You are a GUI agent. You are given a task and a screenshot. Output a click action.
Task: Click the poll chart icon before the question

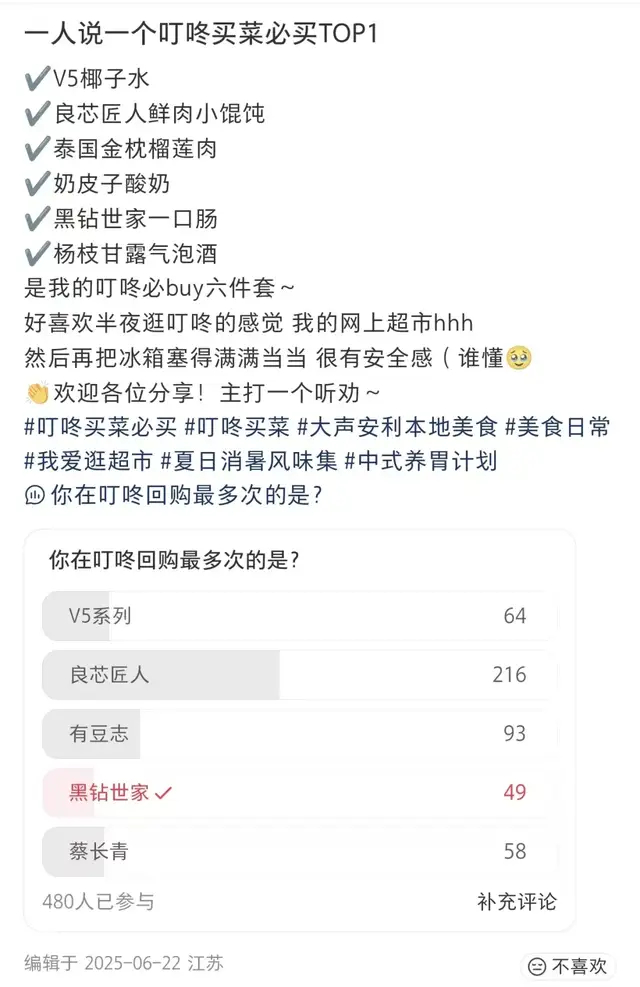(34, 494)
